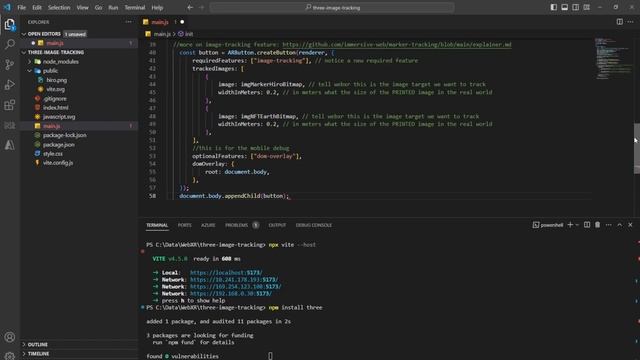The height and width of the screenshot is (360, 640).
Task: Open the Search view in the activity bar
Action: tap(9, 44)
